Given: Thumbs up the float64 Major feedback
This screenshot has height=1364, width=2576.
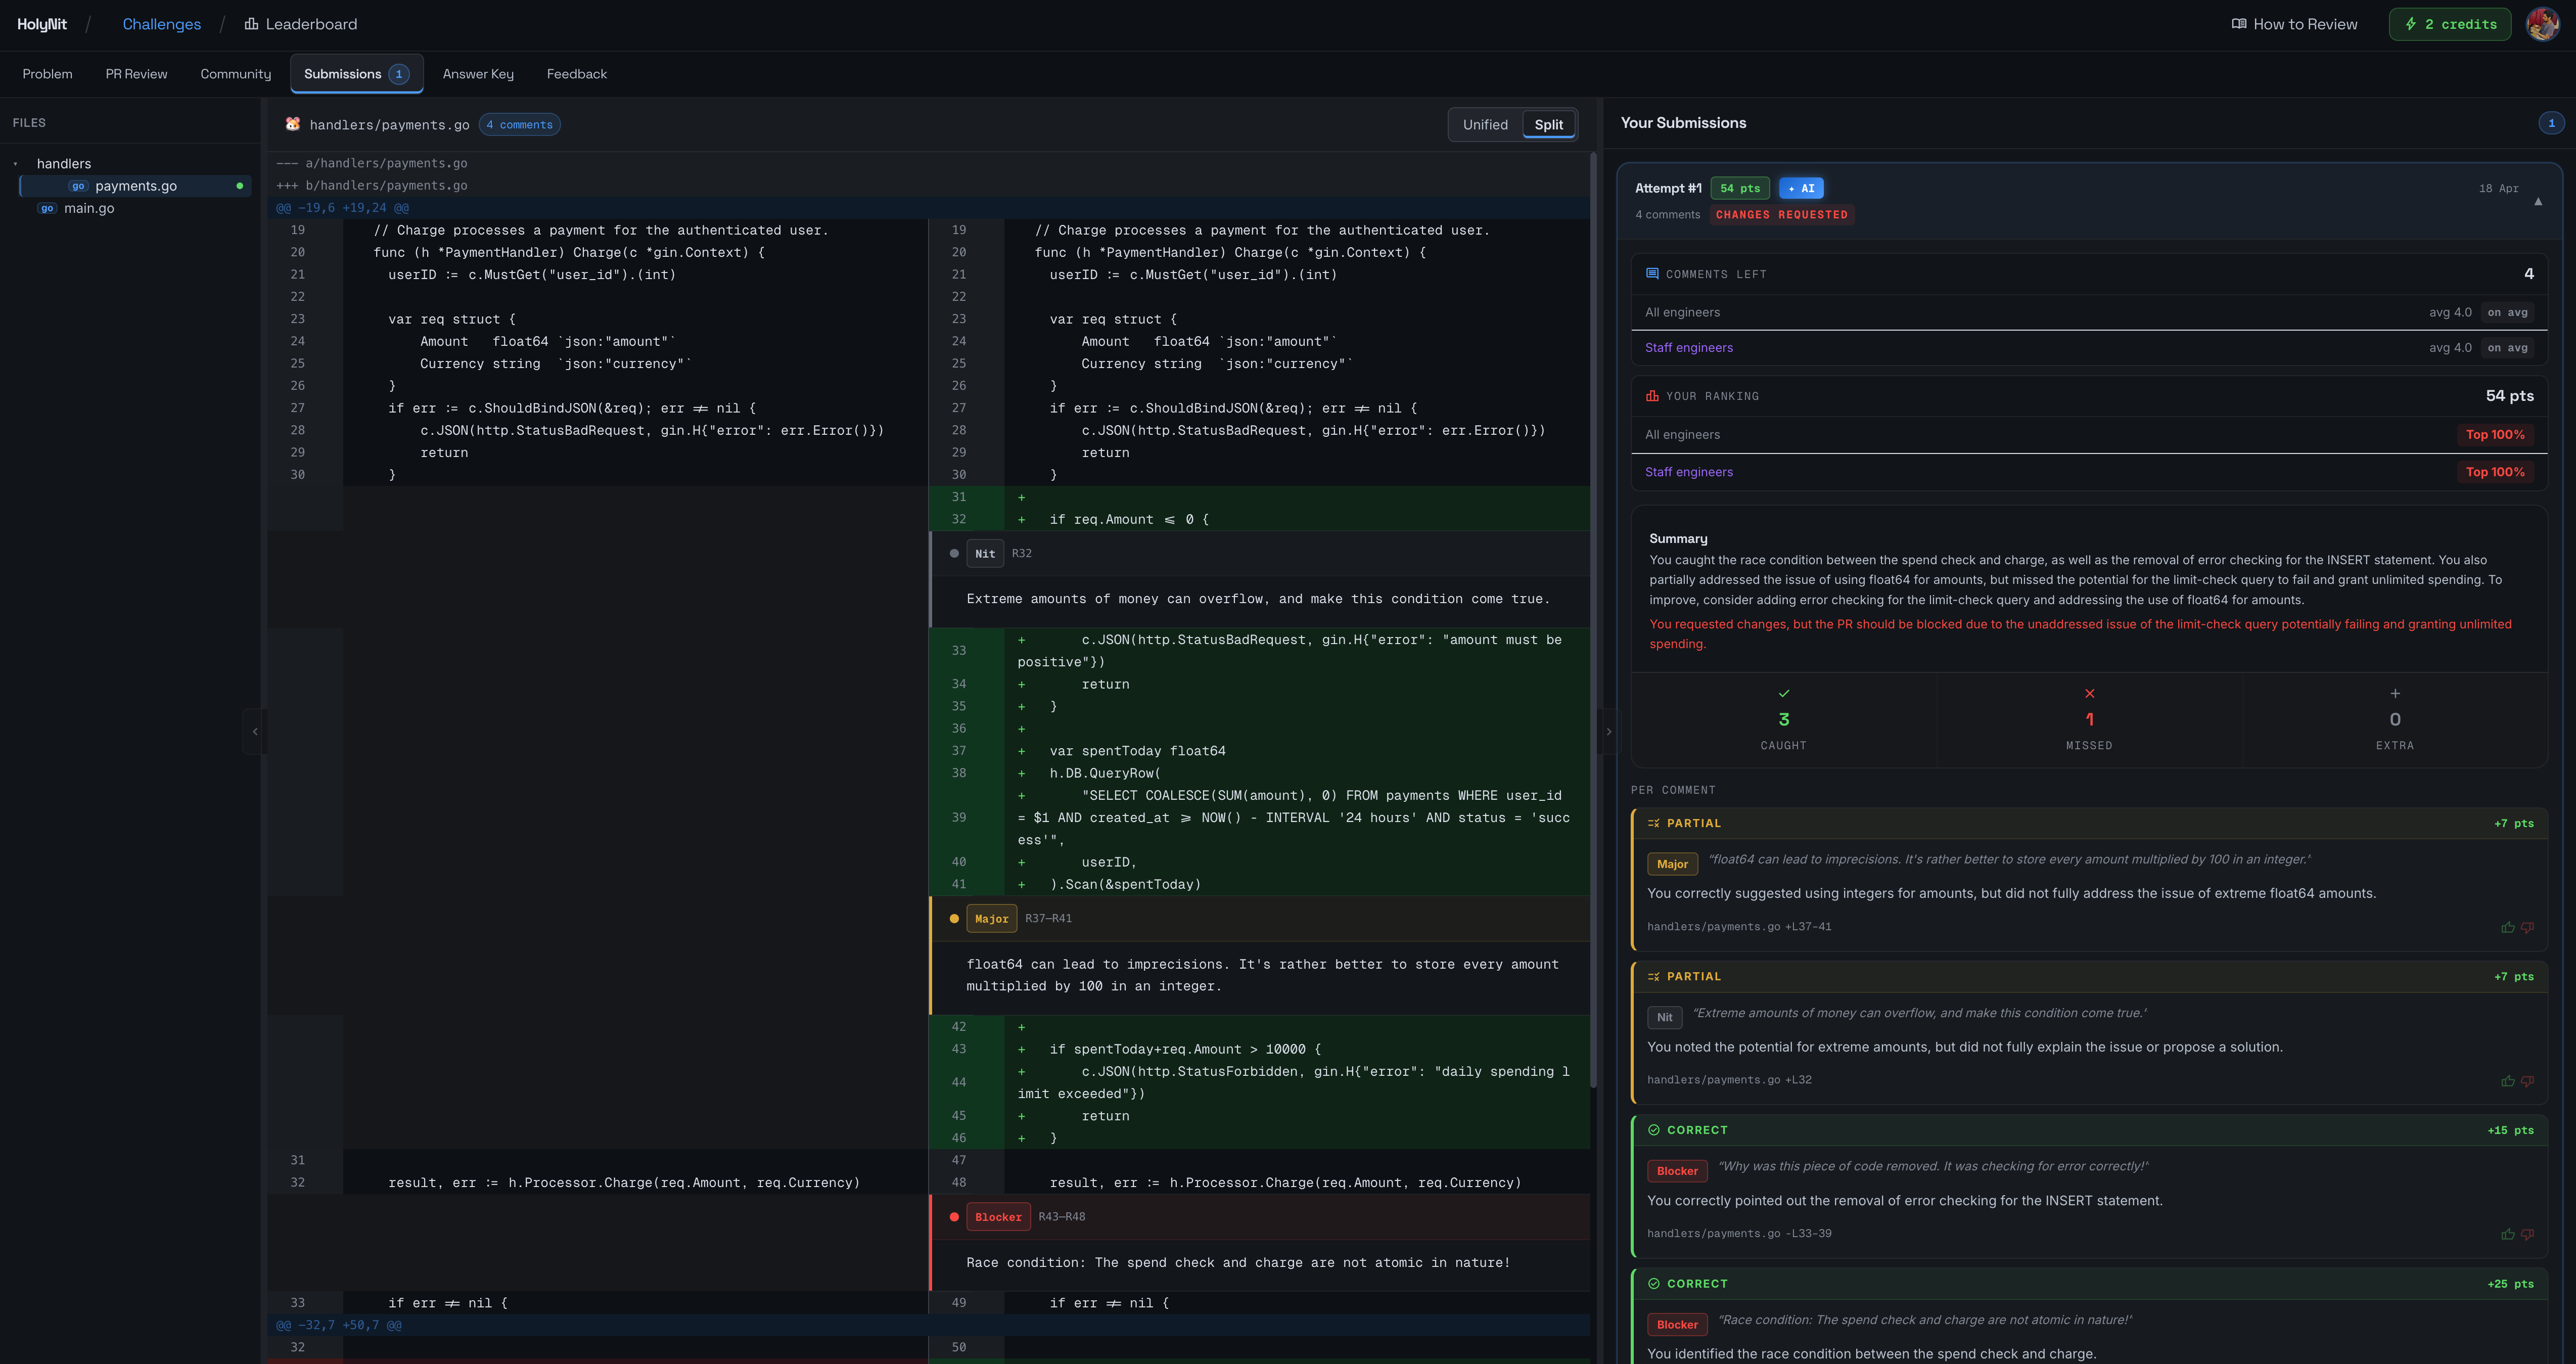Looking at the screenshot, I should [2507, 927].
